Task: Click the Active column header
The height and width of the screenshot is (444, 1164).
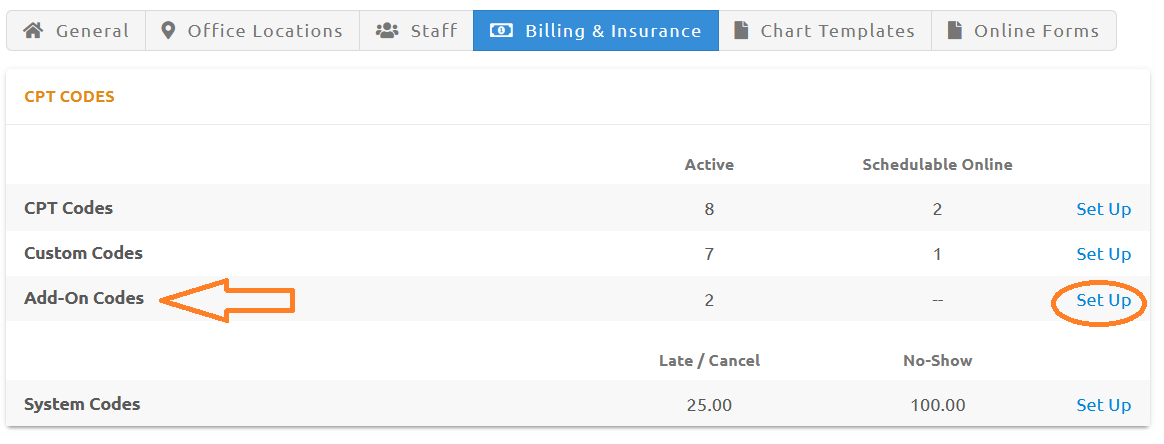Action: point(709,165)
